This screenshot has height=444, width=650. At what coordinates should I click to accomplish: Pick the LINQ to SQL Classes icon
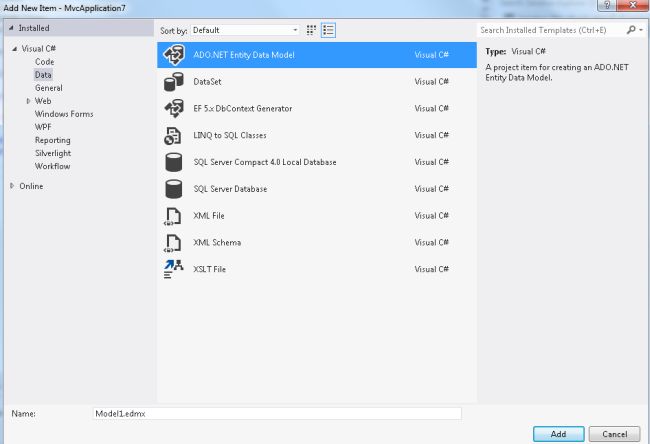click(x=172, y=136)
